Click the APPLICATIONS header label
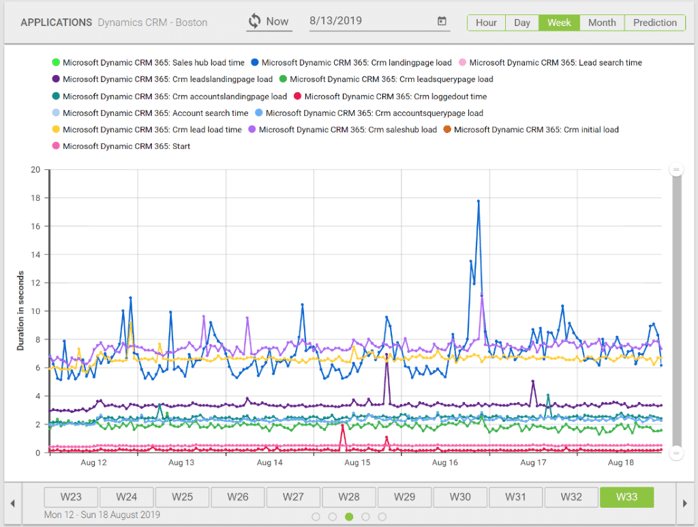 (x=56, y=23)
